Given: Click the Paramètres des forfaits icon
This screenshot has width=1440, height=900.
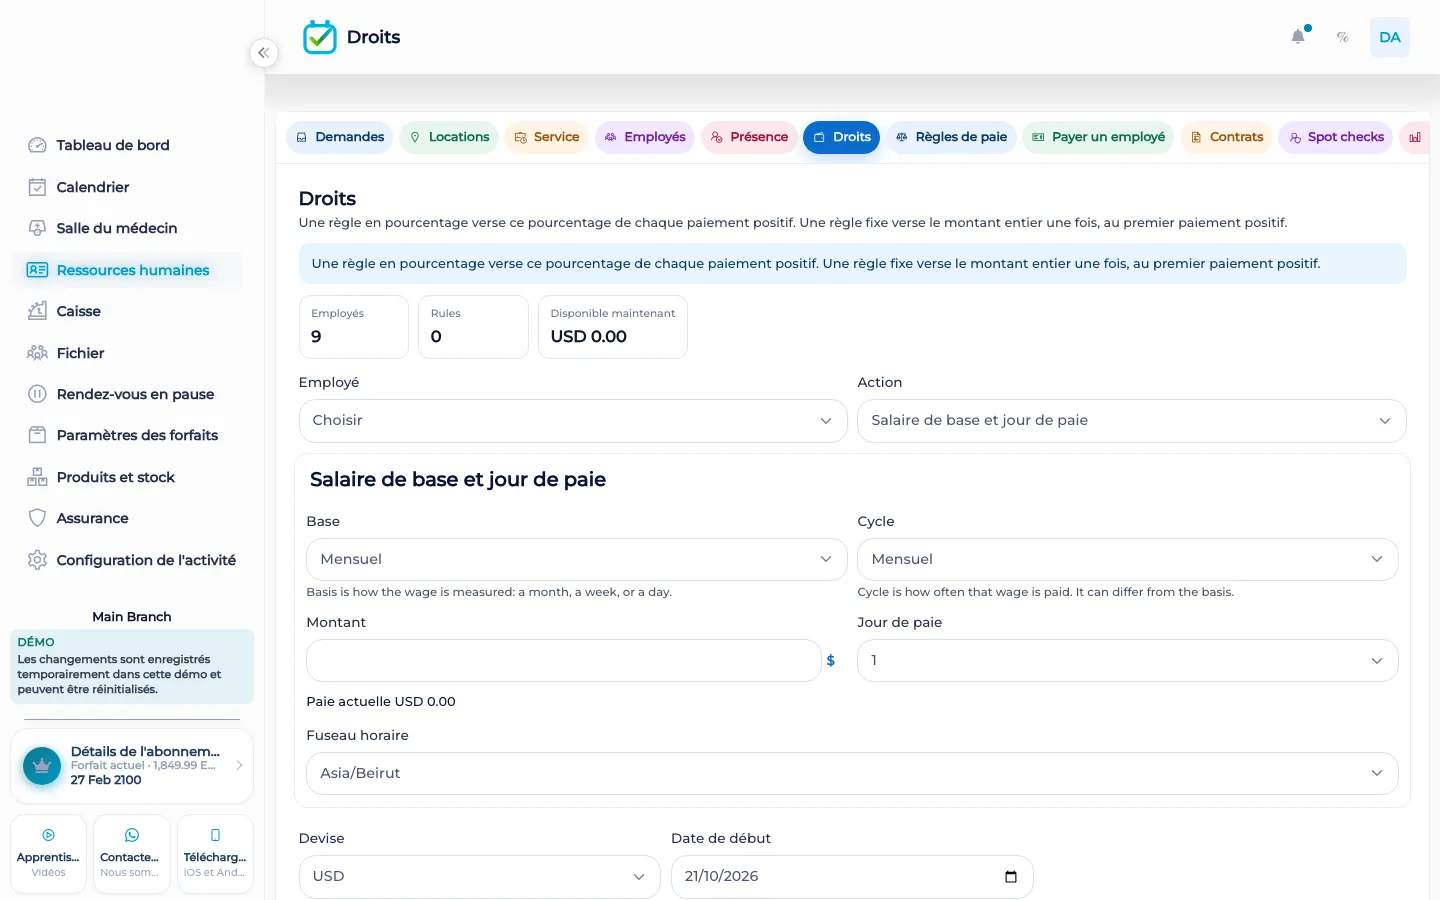Looking at the screenshot, I should pos(37,435).
